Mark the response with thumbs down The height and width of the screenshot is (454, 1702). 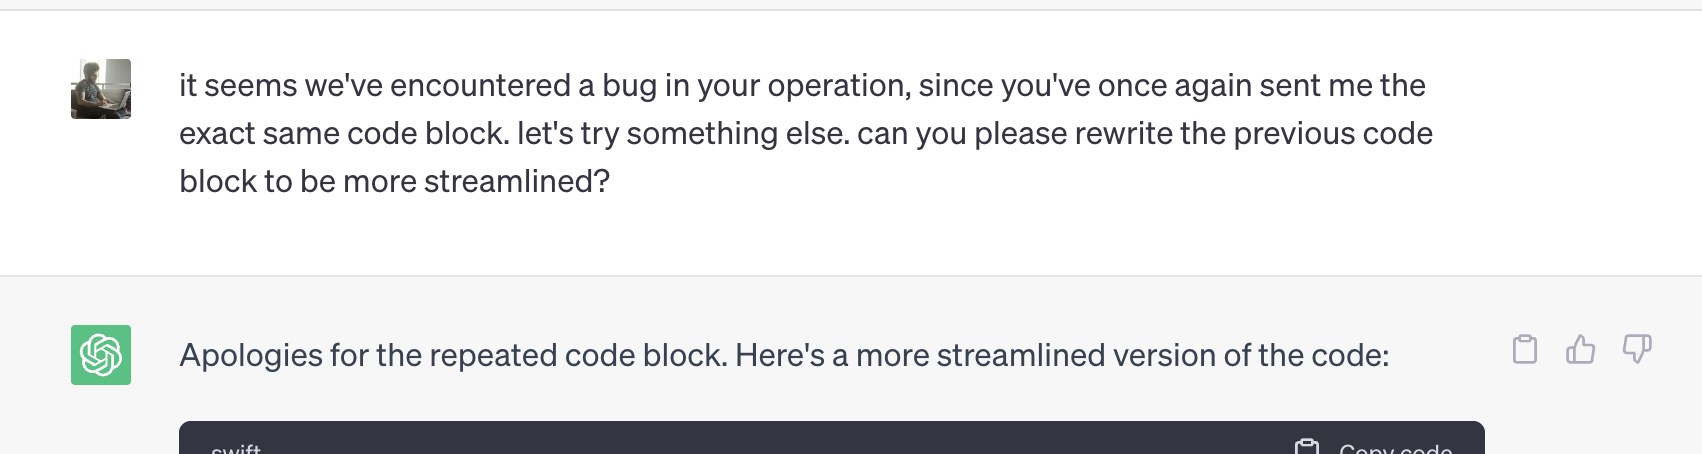tap(1637, 349)
